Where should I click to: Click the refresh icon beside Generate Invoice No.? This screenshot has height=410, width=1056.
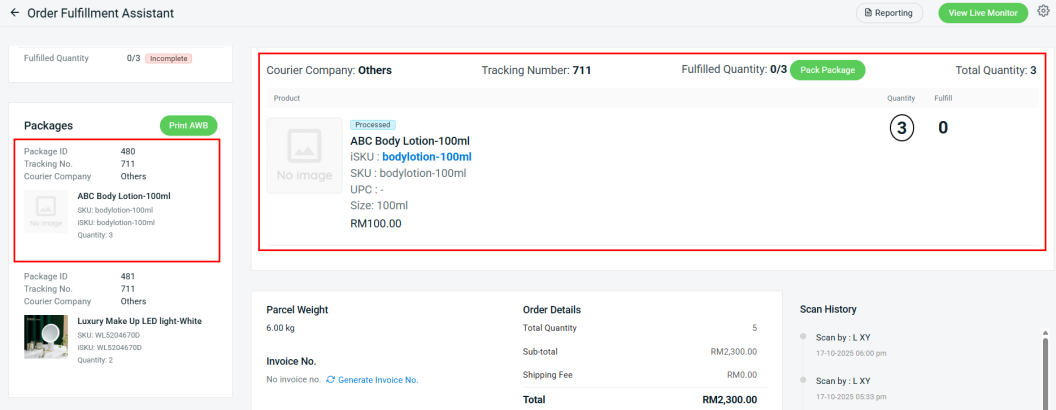click(331, 380)
